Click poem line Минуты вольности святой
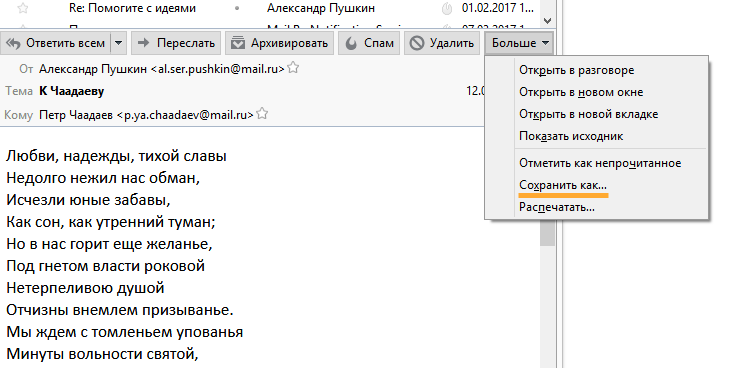 coord(102,354)
